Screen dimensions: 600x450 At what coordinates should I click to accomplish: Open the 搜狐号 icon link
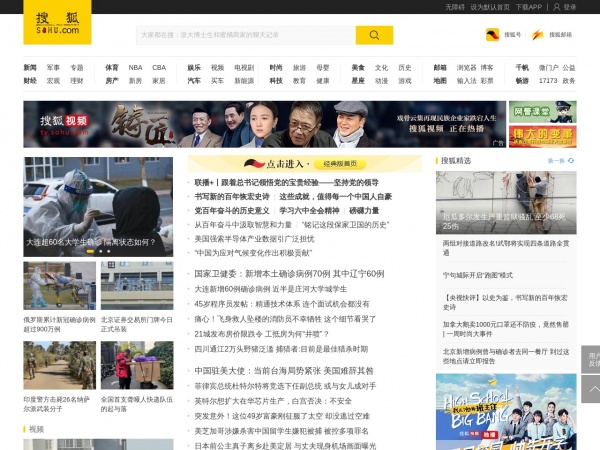tap(492, 35)
